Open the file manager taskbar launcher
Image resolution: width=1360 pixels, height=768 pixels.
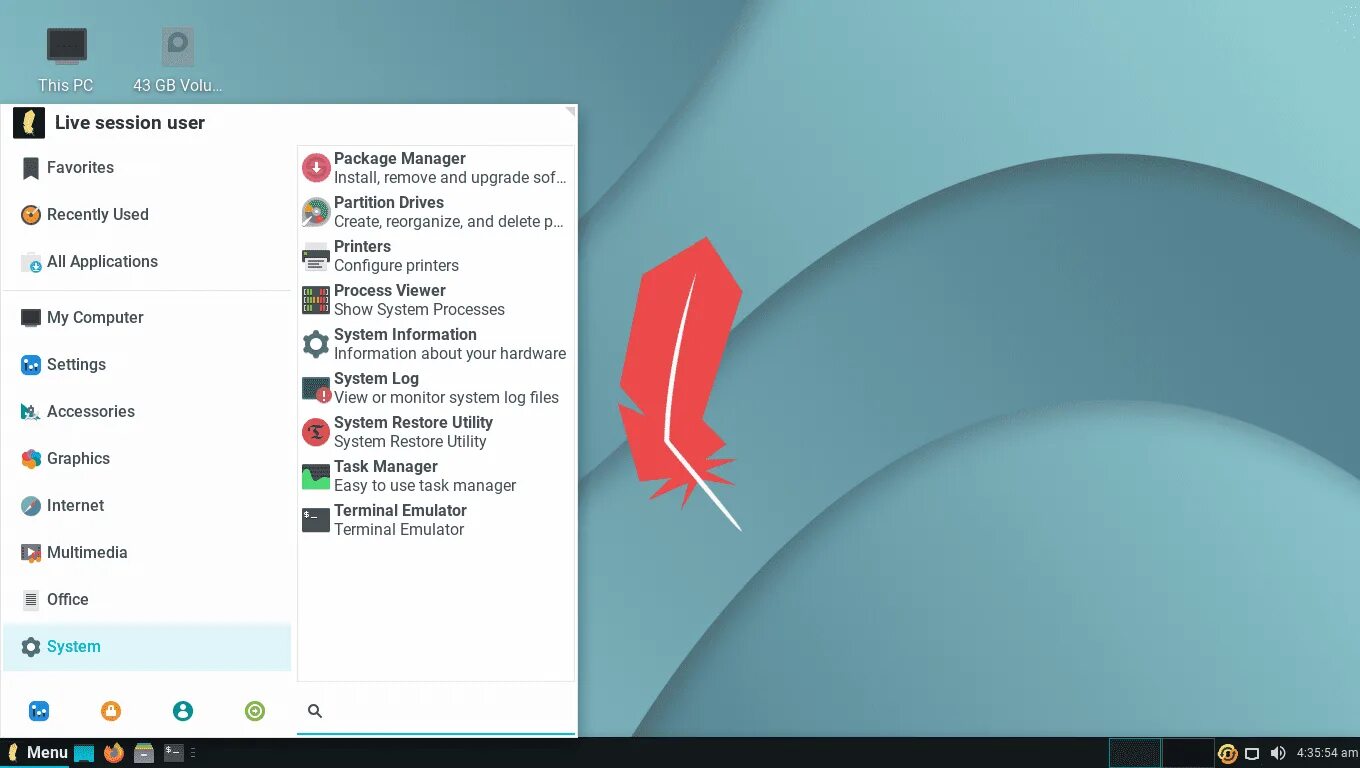point(144,753)
